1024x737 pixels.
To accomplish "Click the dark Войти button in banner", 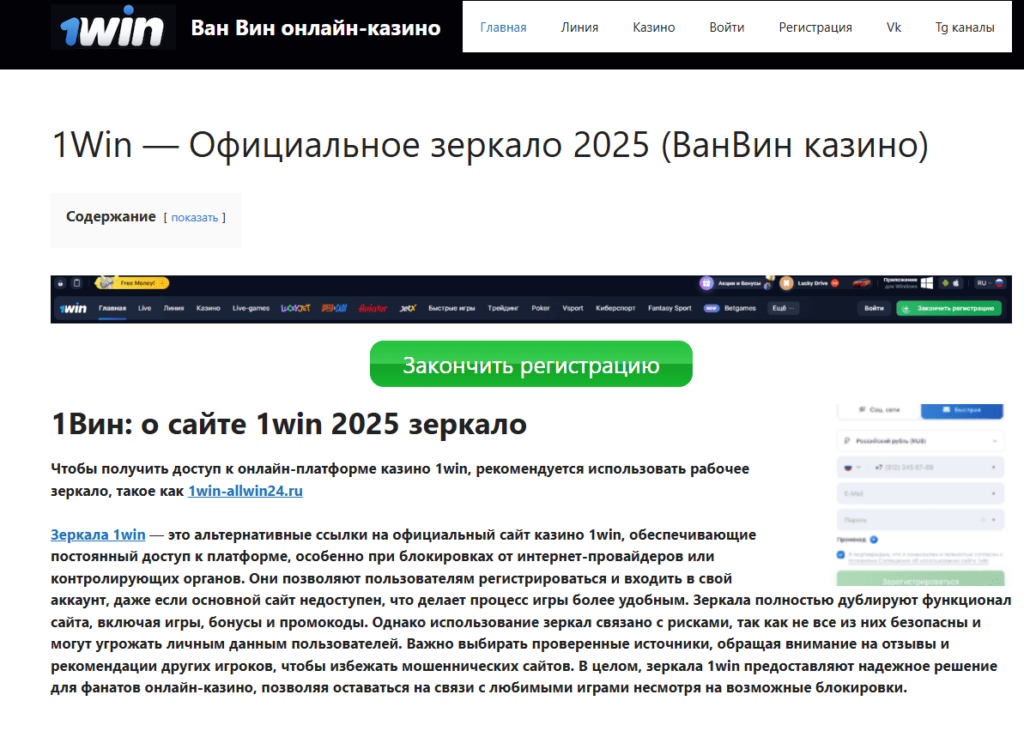I will (874, 308).
